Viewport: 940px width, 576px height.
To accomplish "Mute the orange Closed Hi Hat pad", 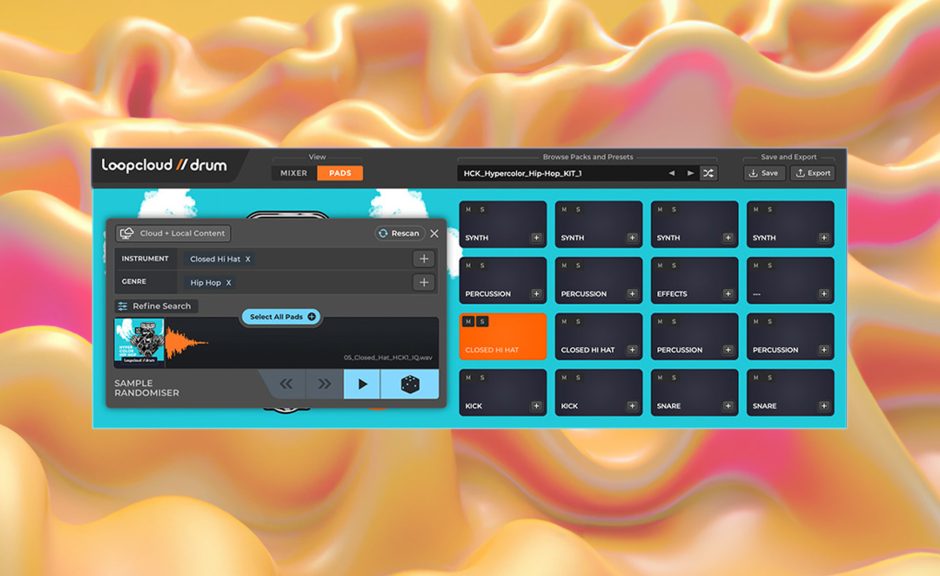I will (468, 321).
